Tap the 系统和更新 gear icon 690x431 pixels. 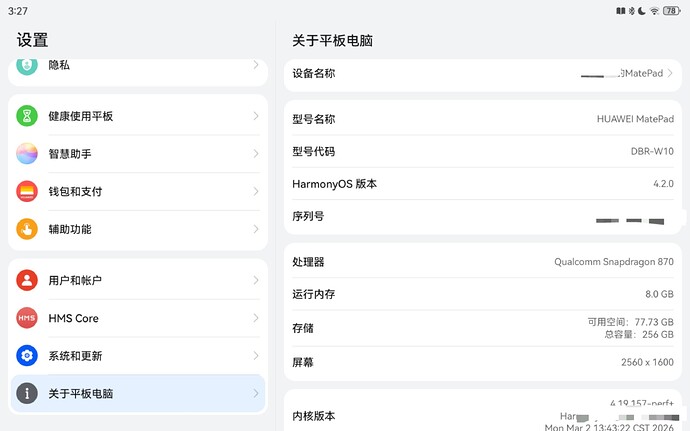pyautogui.click(x=27, y=355)
